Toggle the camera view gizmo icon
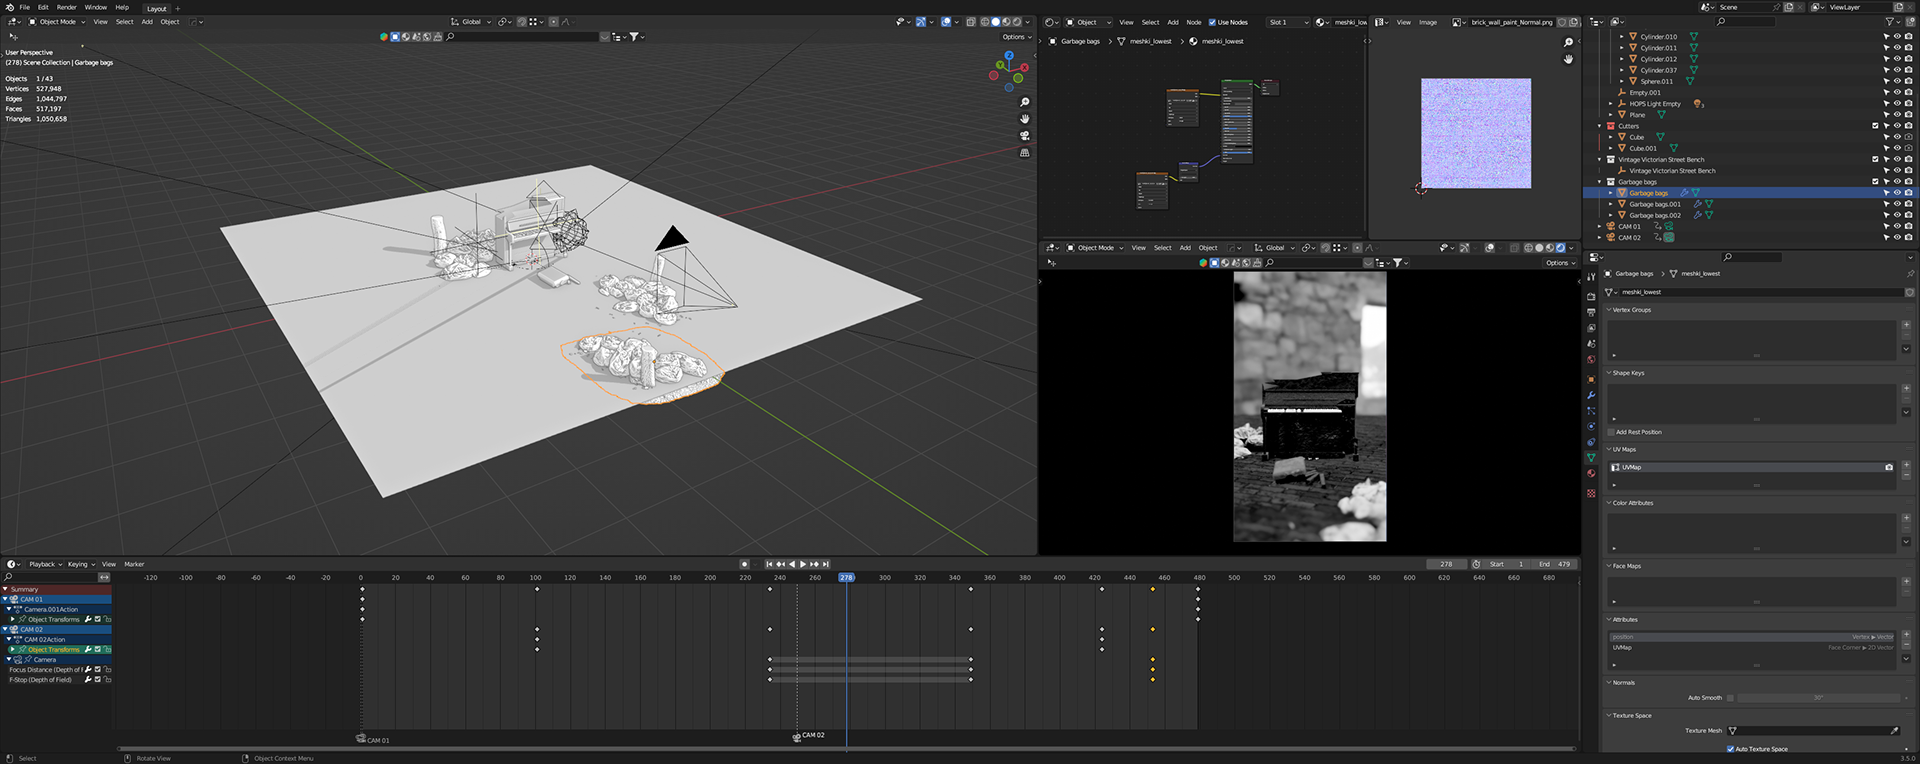 [x=1024, y=135]
